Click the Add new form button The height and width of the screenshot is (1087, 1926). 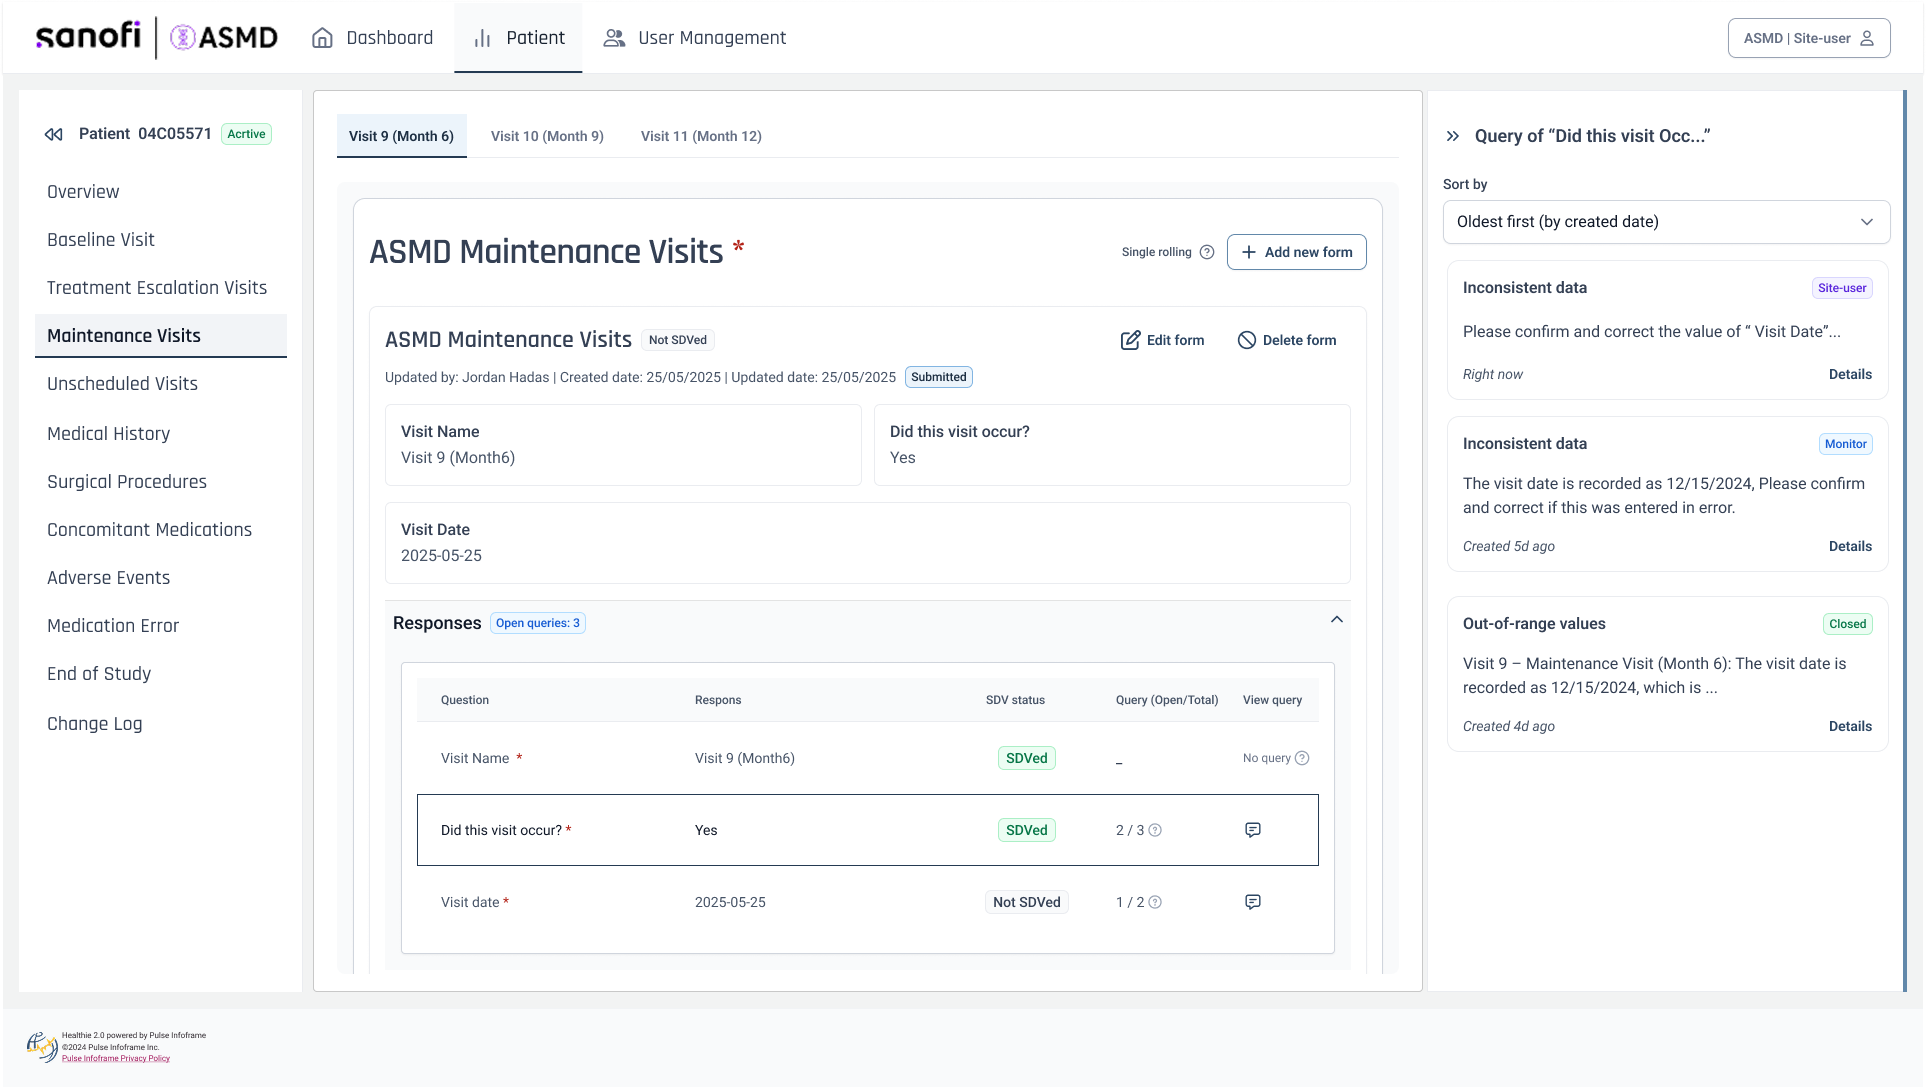(1296, 252)
